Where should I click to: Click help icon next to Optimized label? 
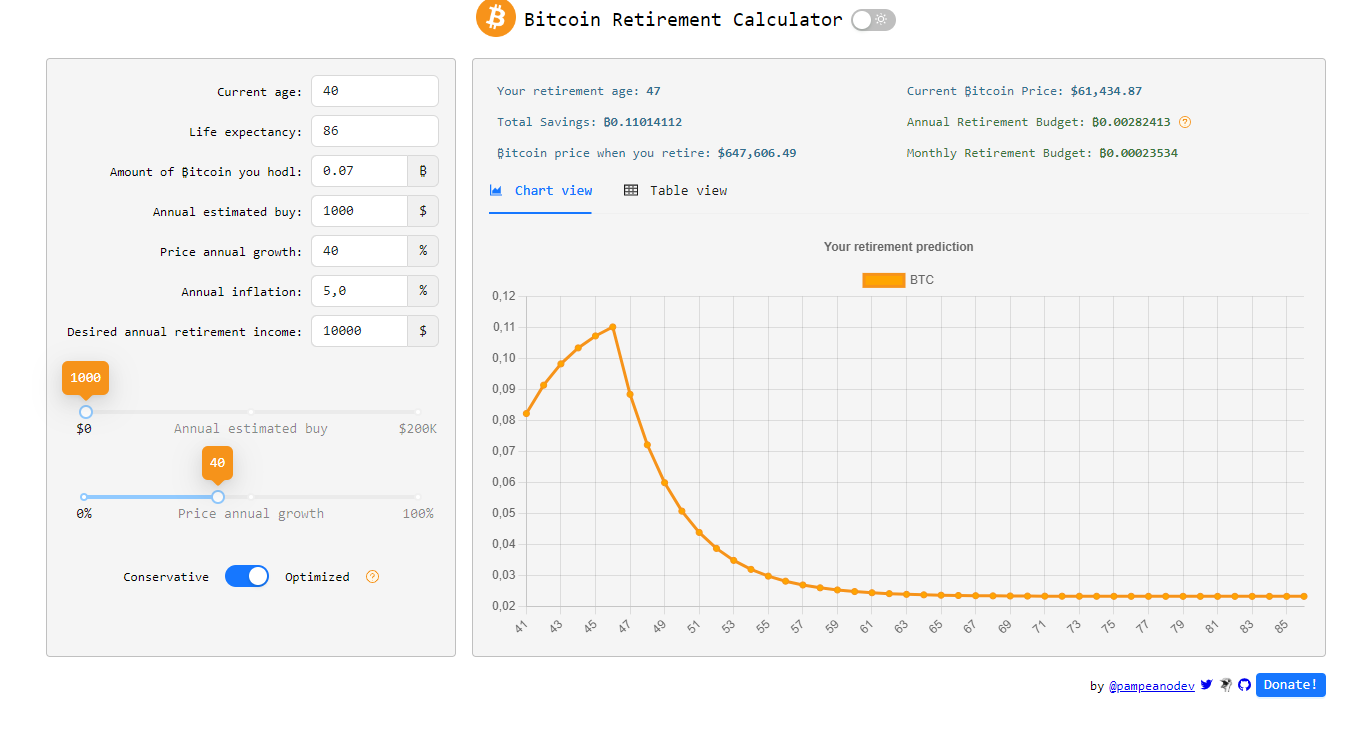pyautogui.click(x=372, y=577)
